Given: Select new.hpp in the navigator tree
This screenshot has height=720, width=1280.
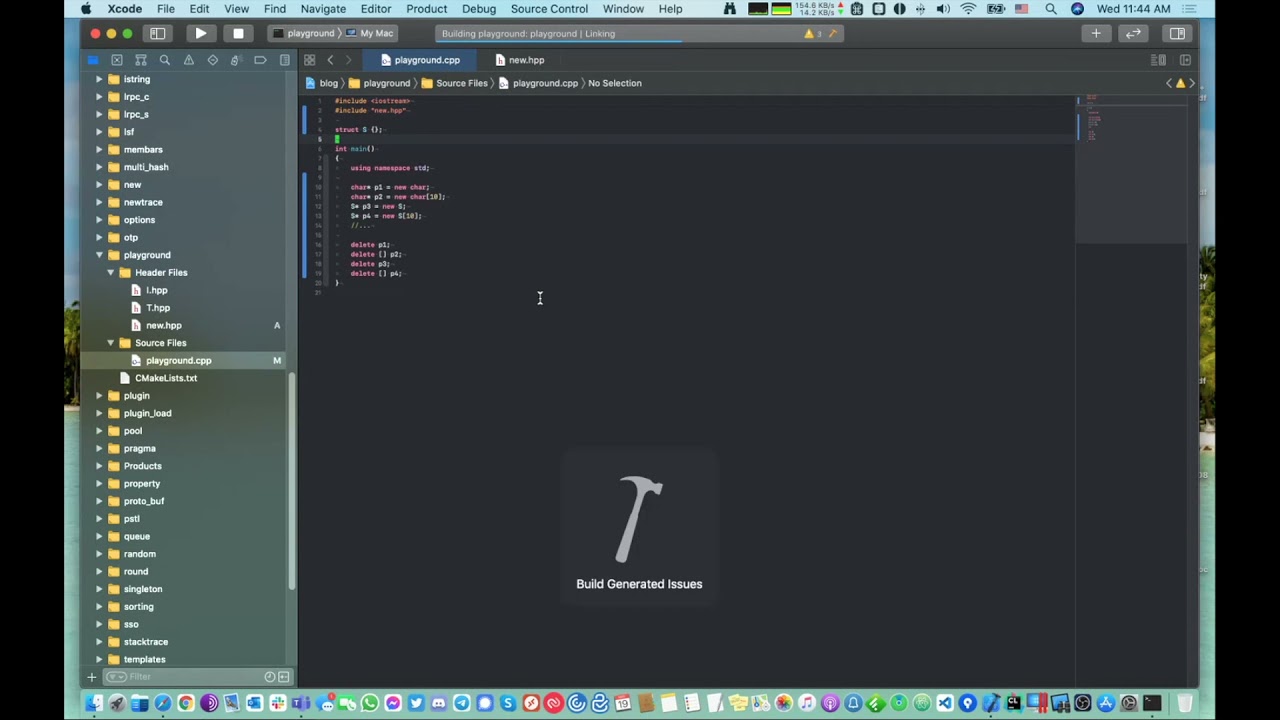Looking at the screenshot, I should coord(164,325).
